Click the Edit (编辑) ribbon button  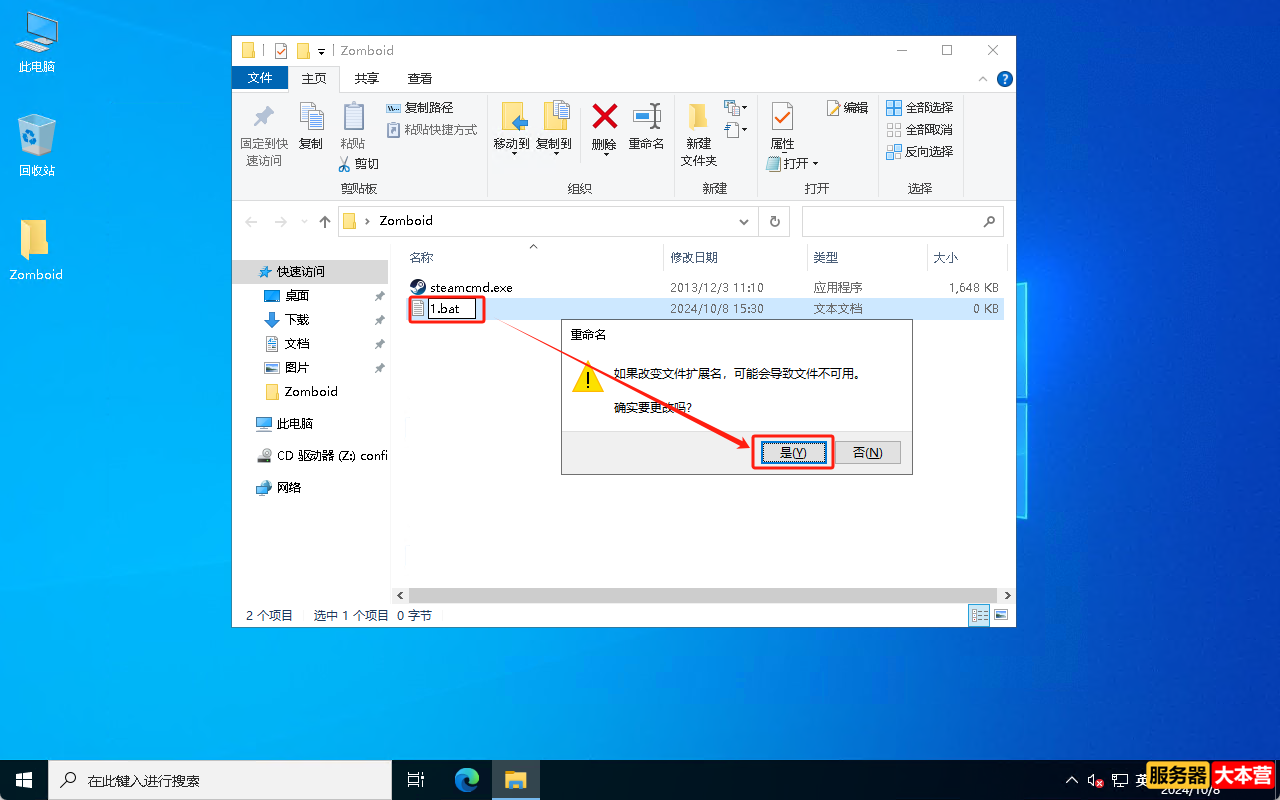coord(847,107)
